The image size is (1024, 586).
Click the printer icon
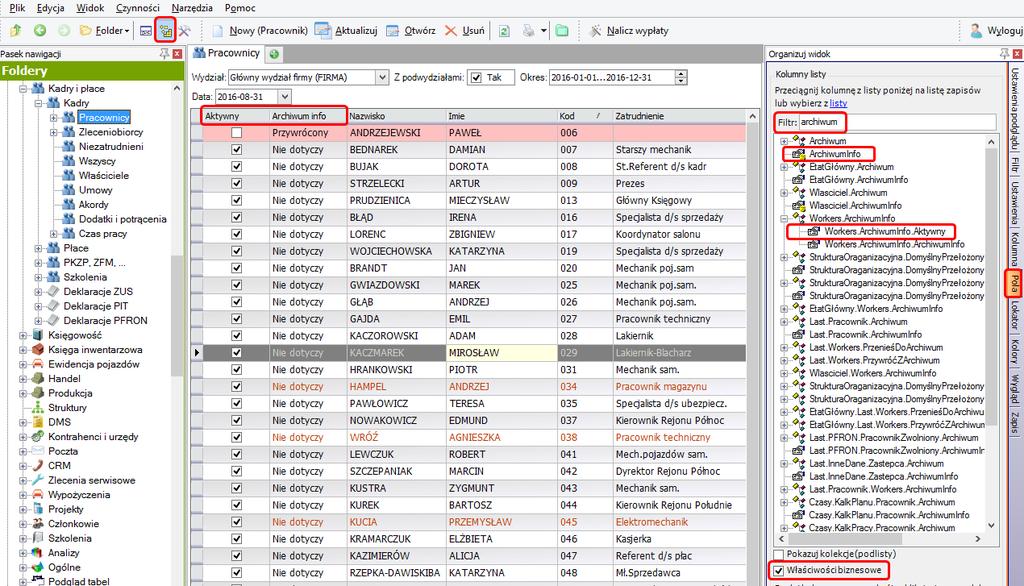528,31
